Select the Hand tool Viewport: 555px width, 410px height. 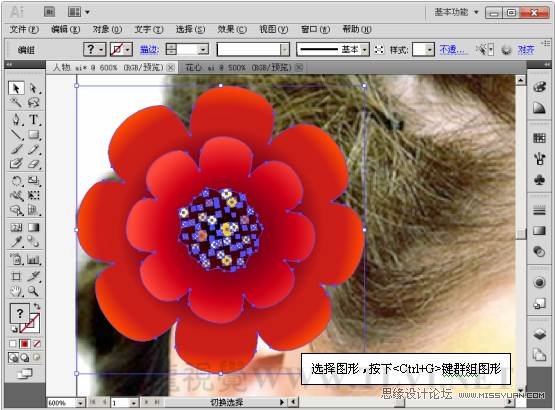(16, 291)
